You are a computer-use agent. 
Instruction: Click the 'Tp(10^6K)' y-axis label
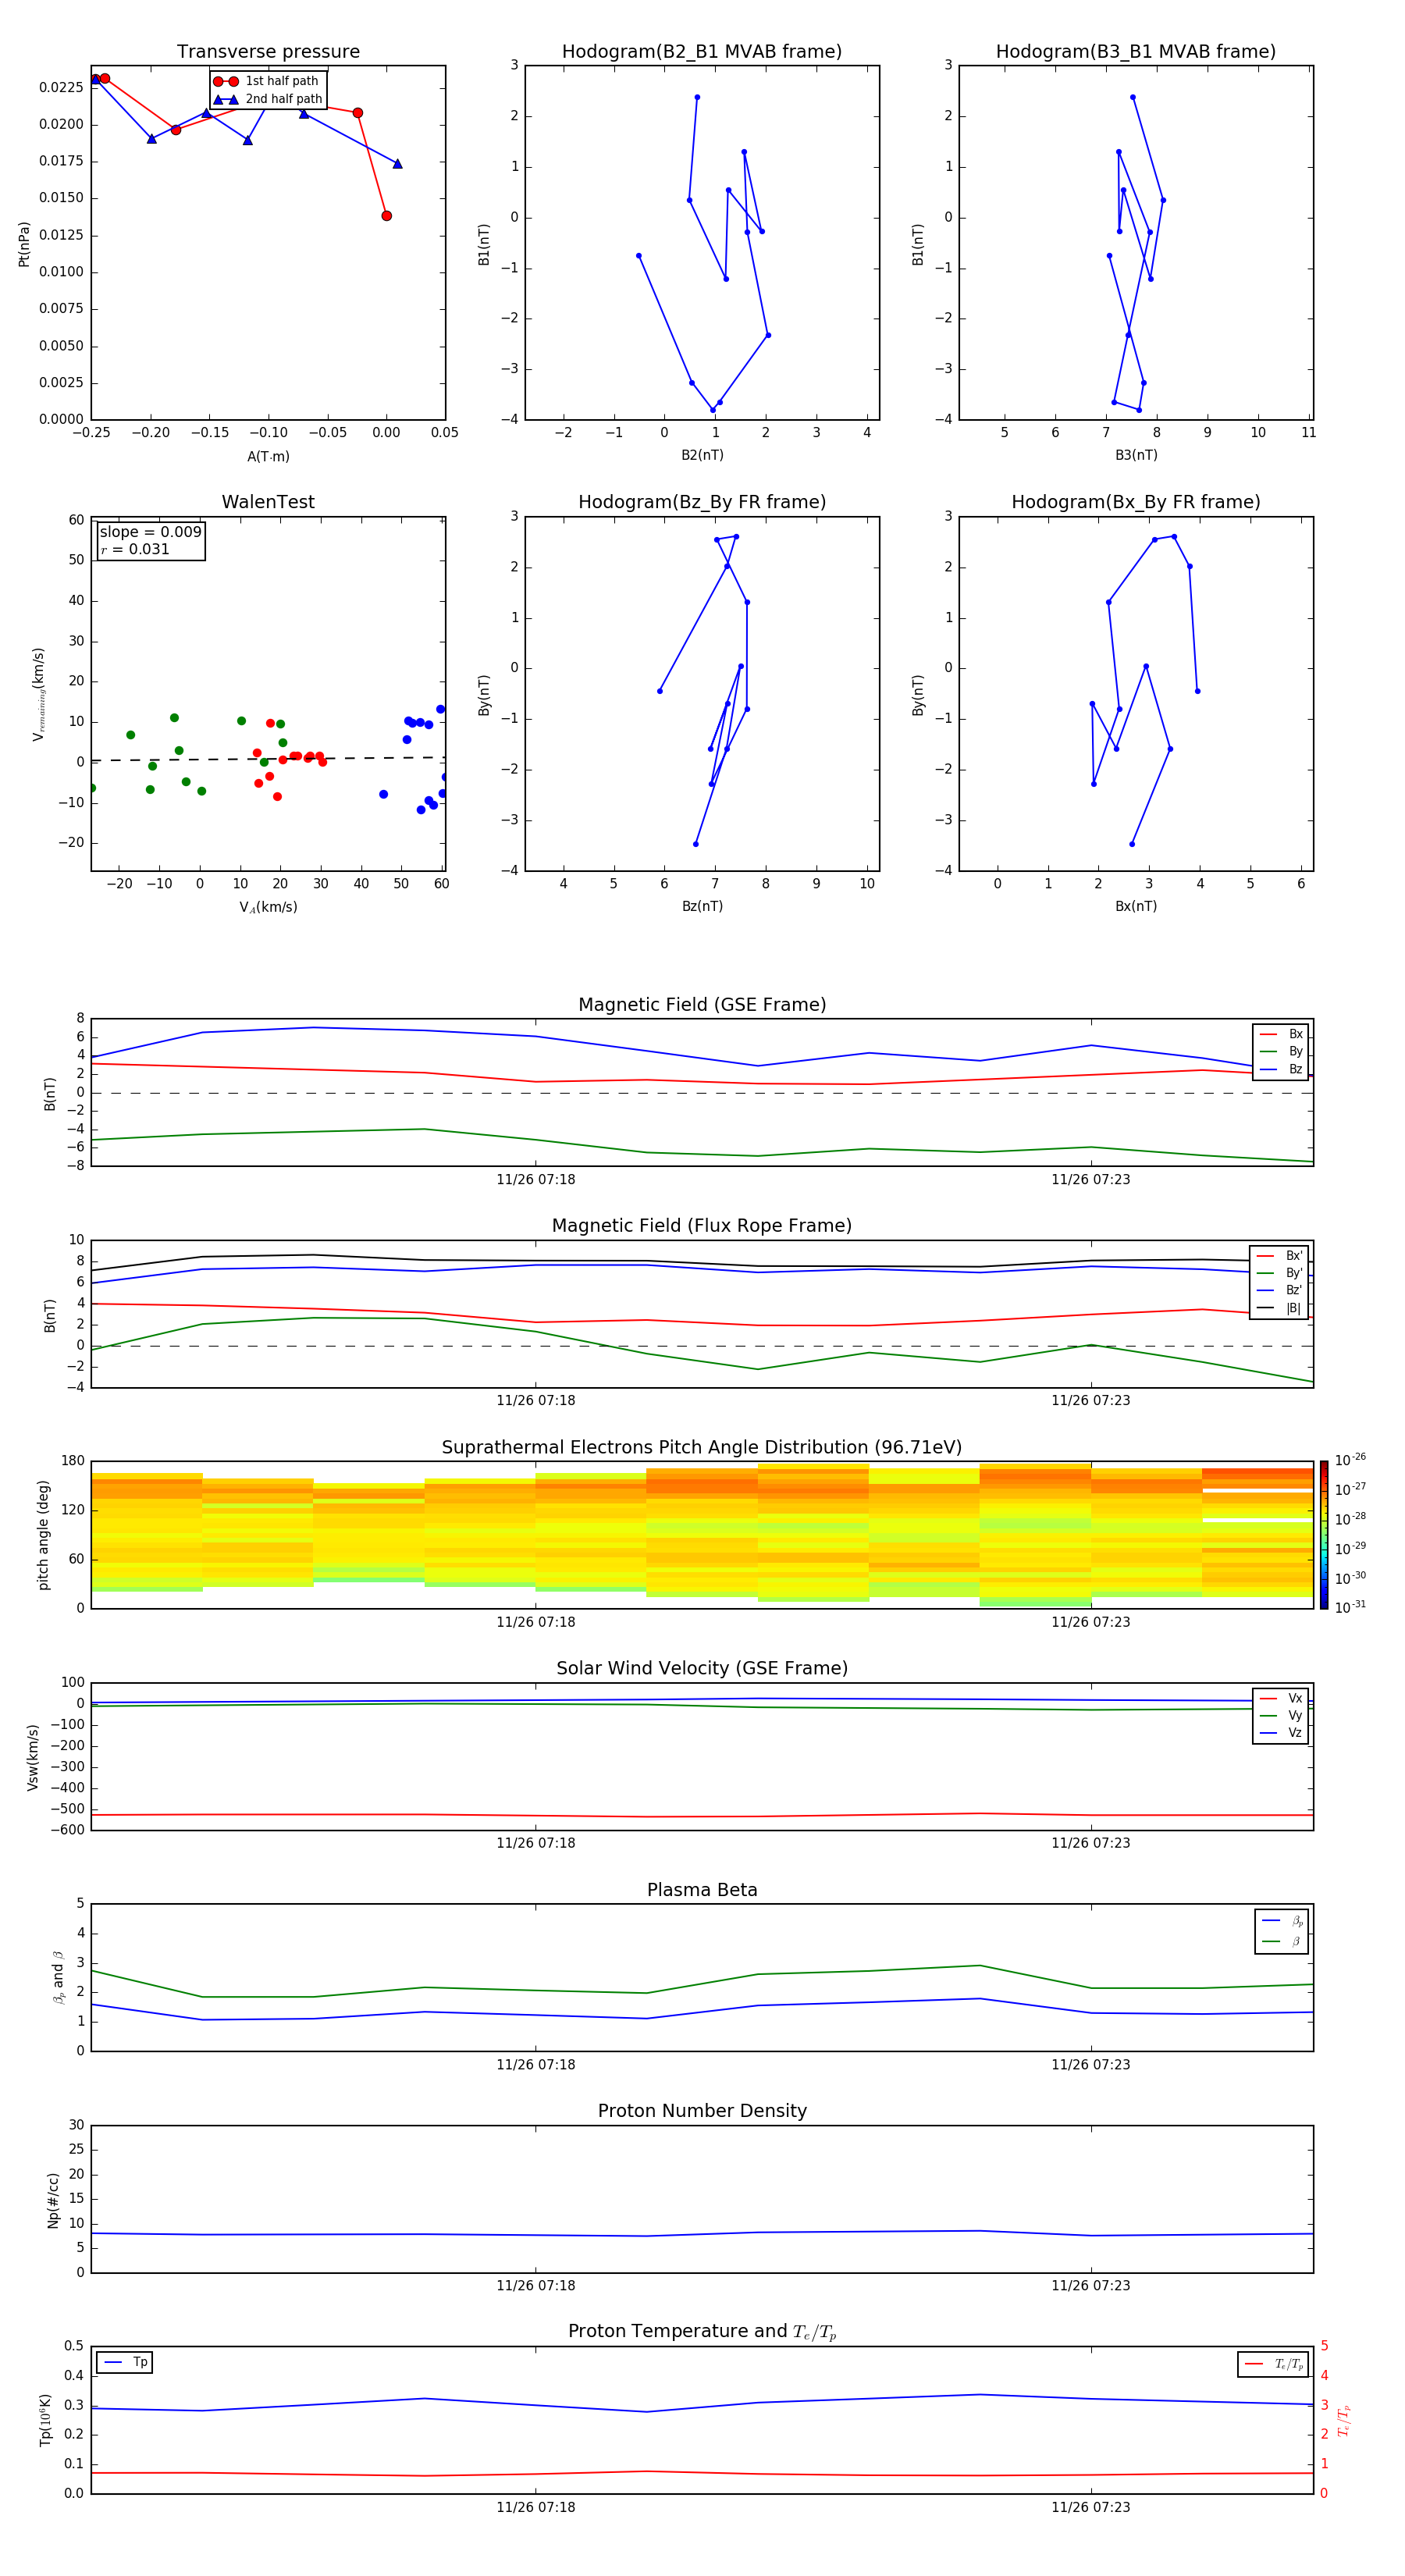point(45,2420)
